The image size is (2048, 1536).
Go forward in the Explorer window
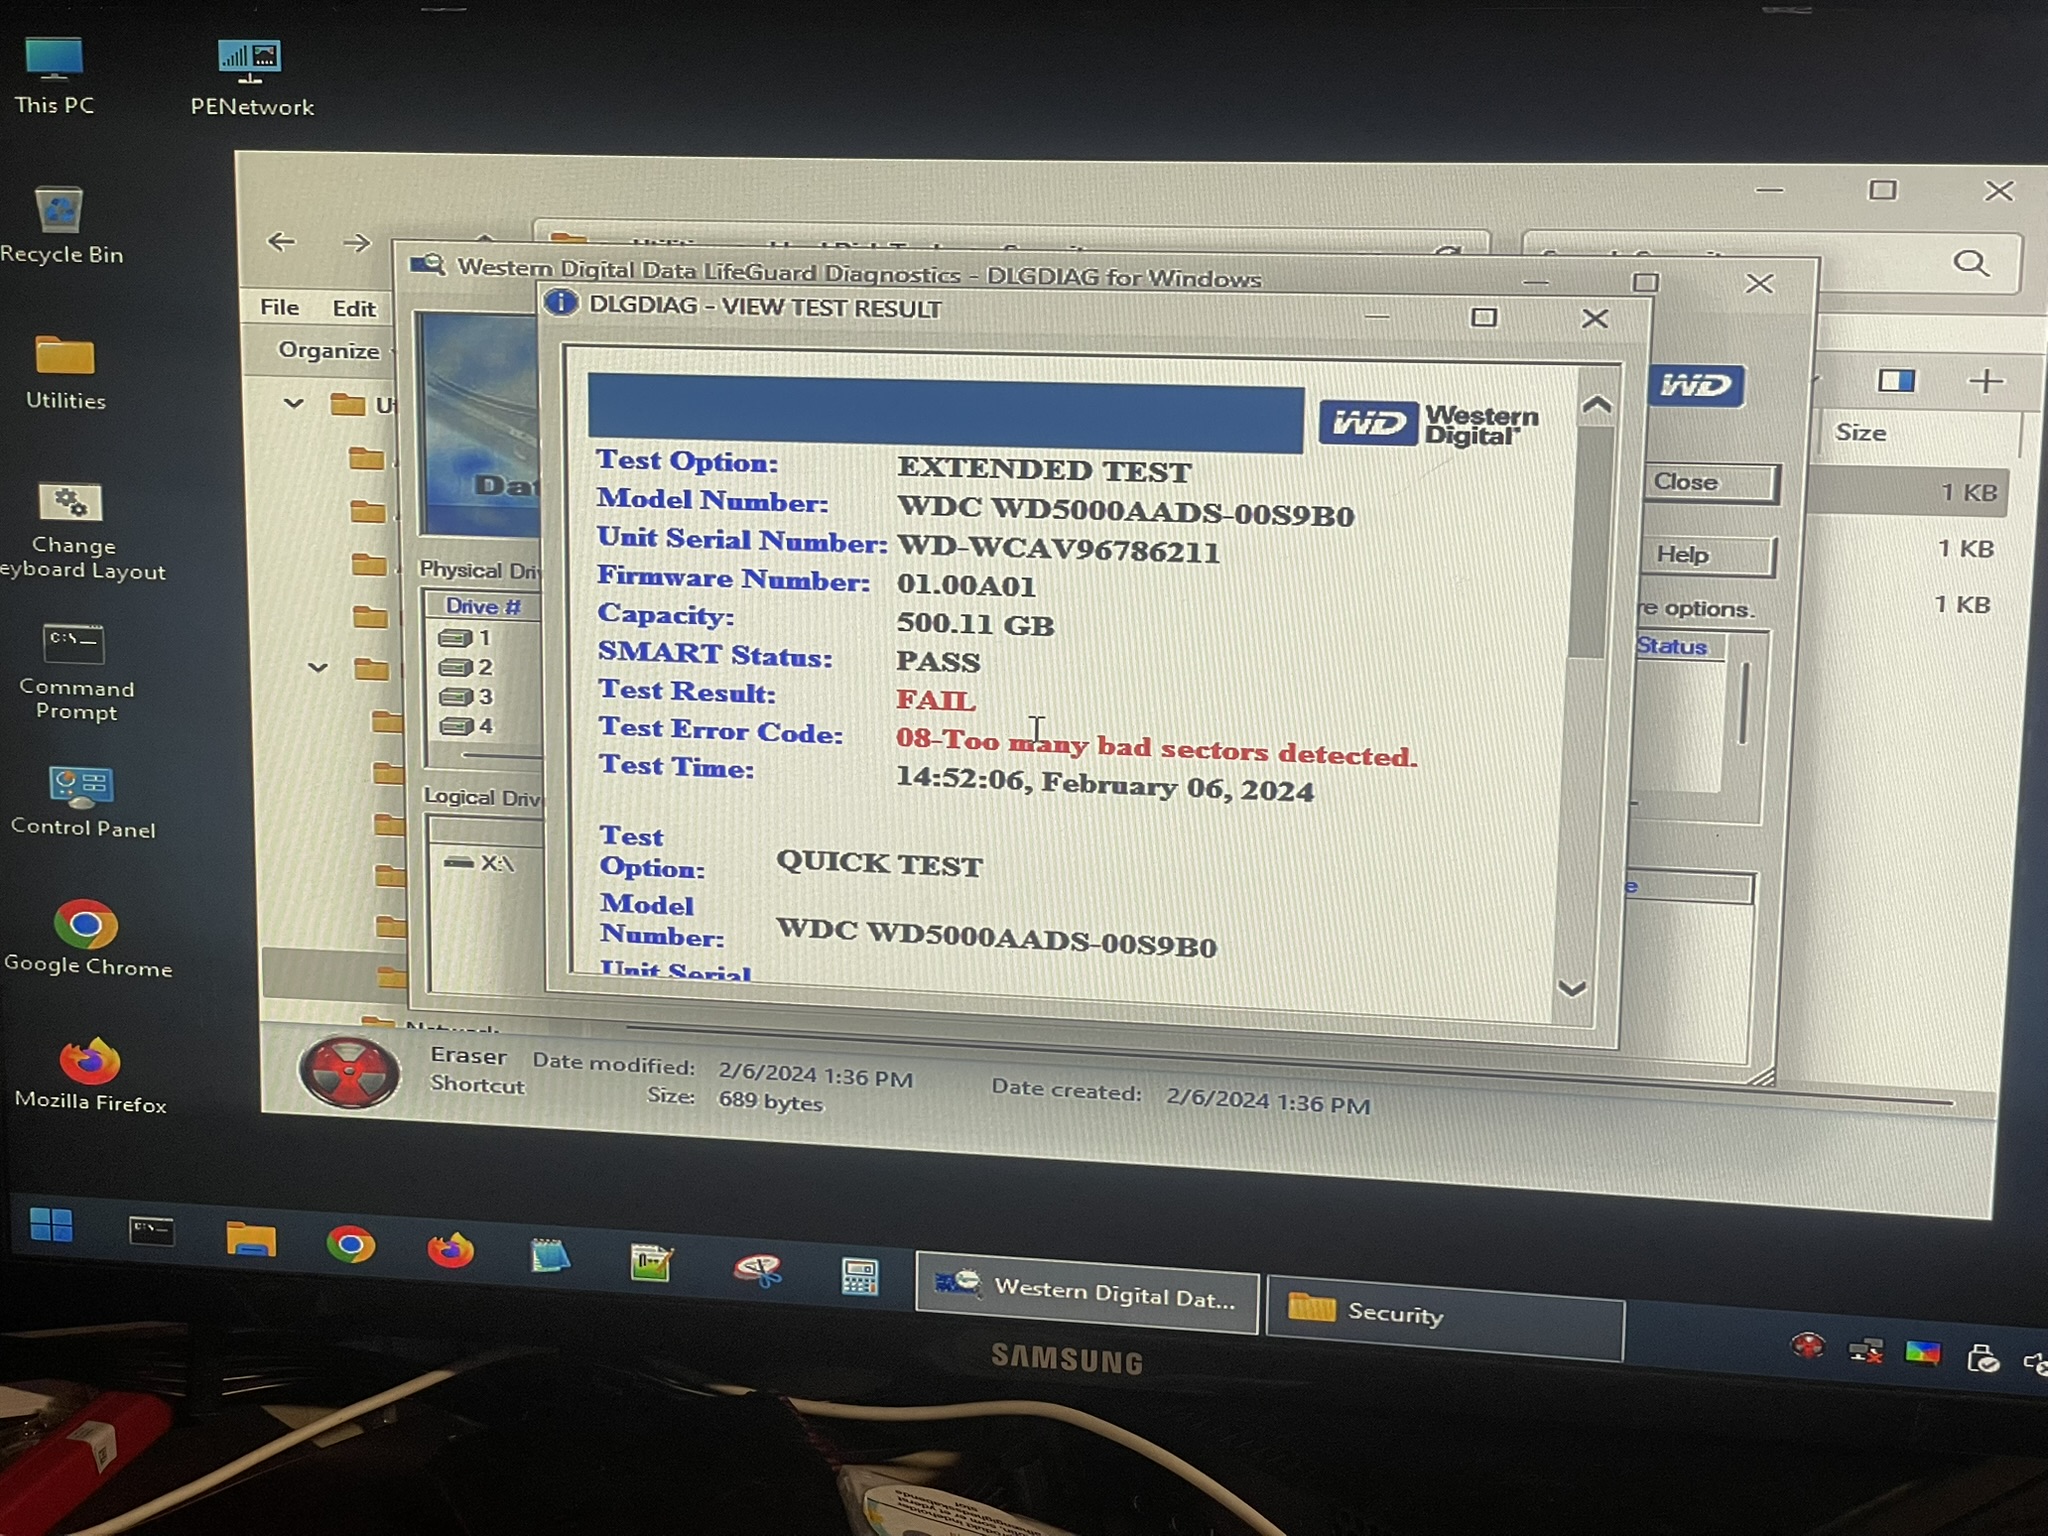pyautogui.click(x=356, y=243)
